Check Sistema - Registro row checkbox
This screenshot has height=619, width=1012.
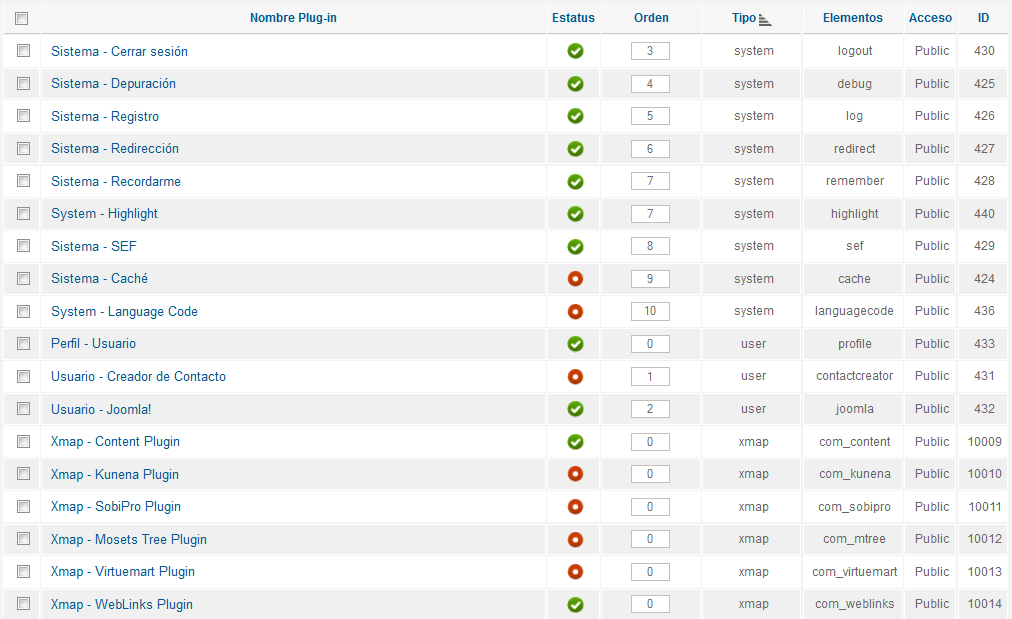pos(23,116)
